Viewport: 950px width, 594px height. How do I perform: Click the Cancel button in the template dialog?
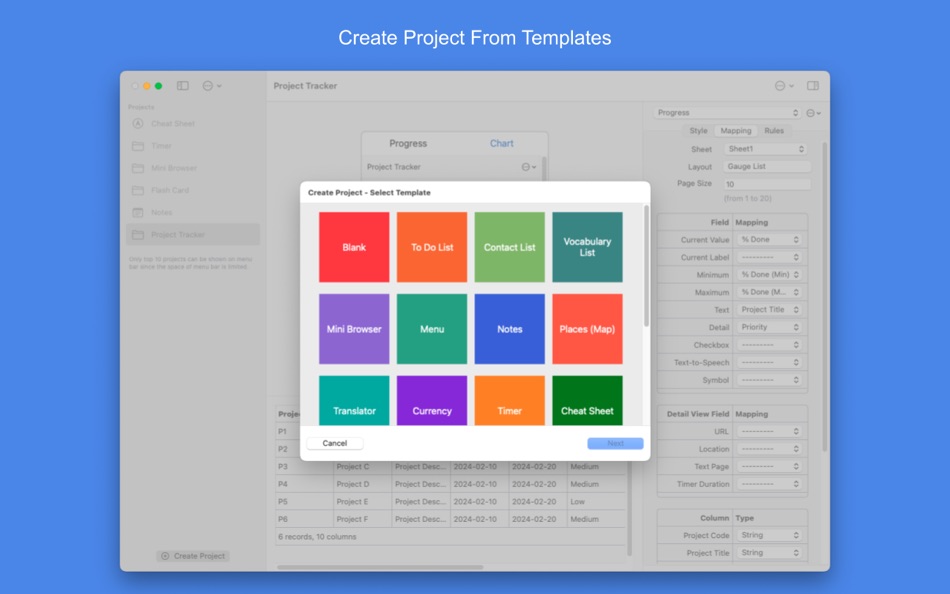334,443
